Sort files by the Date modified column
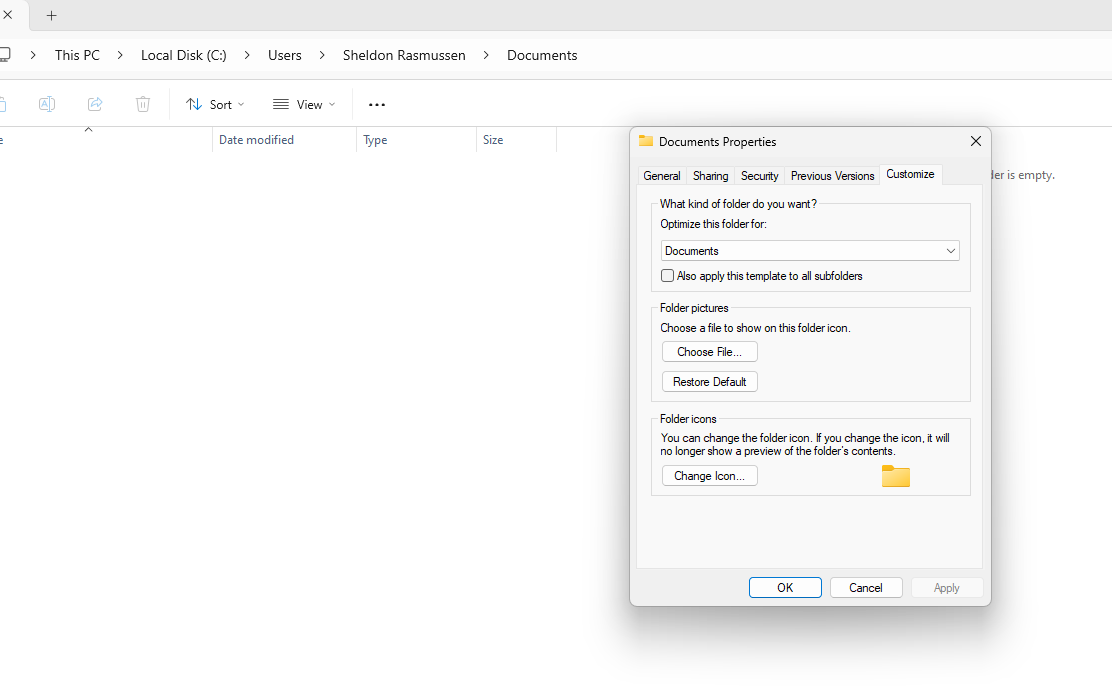The image size is (1112, 692). (257, 139)
